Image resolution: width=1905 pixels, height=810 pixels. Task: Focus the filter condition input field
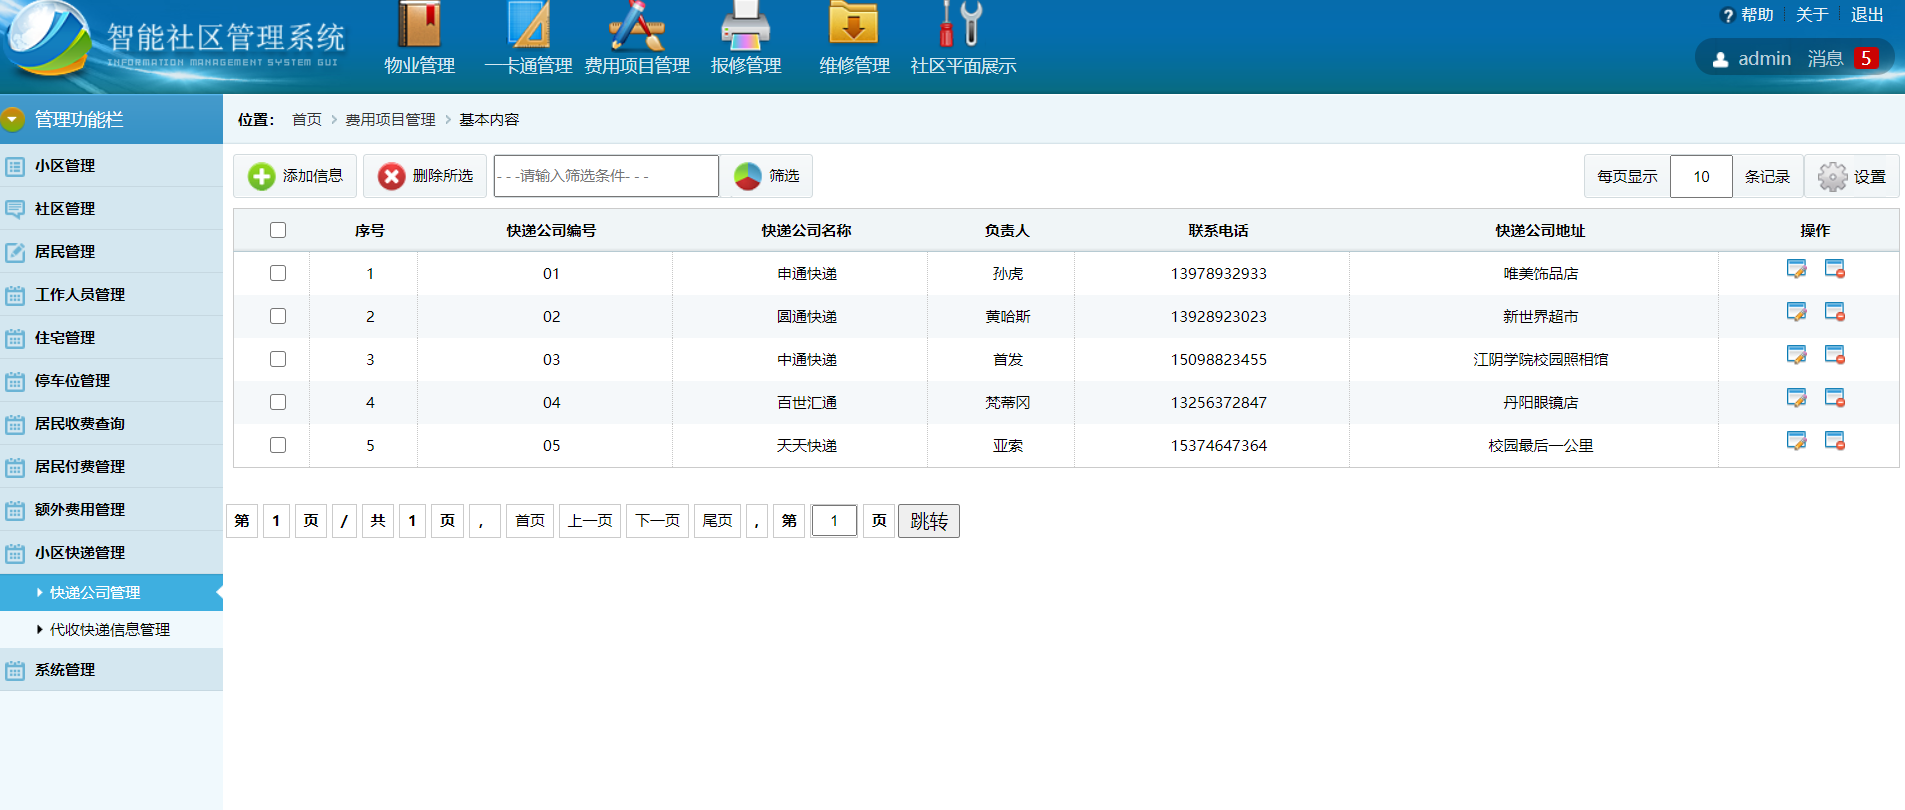606,176
